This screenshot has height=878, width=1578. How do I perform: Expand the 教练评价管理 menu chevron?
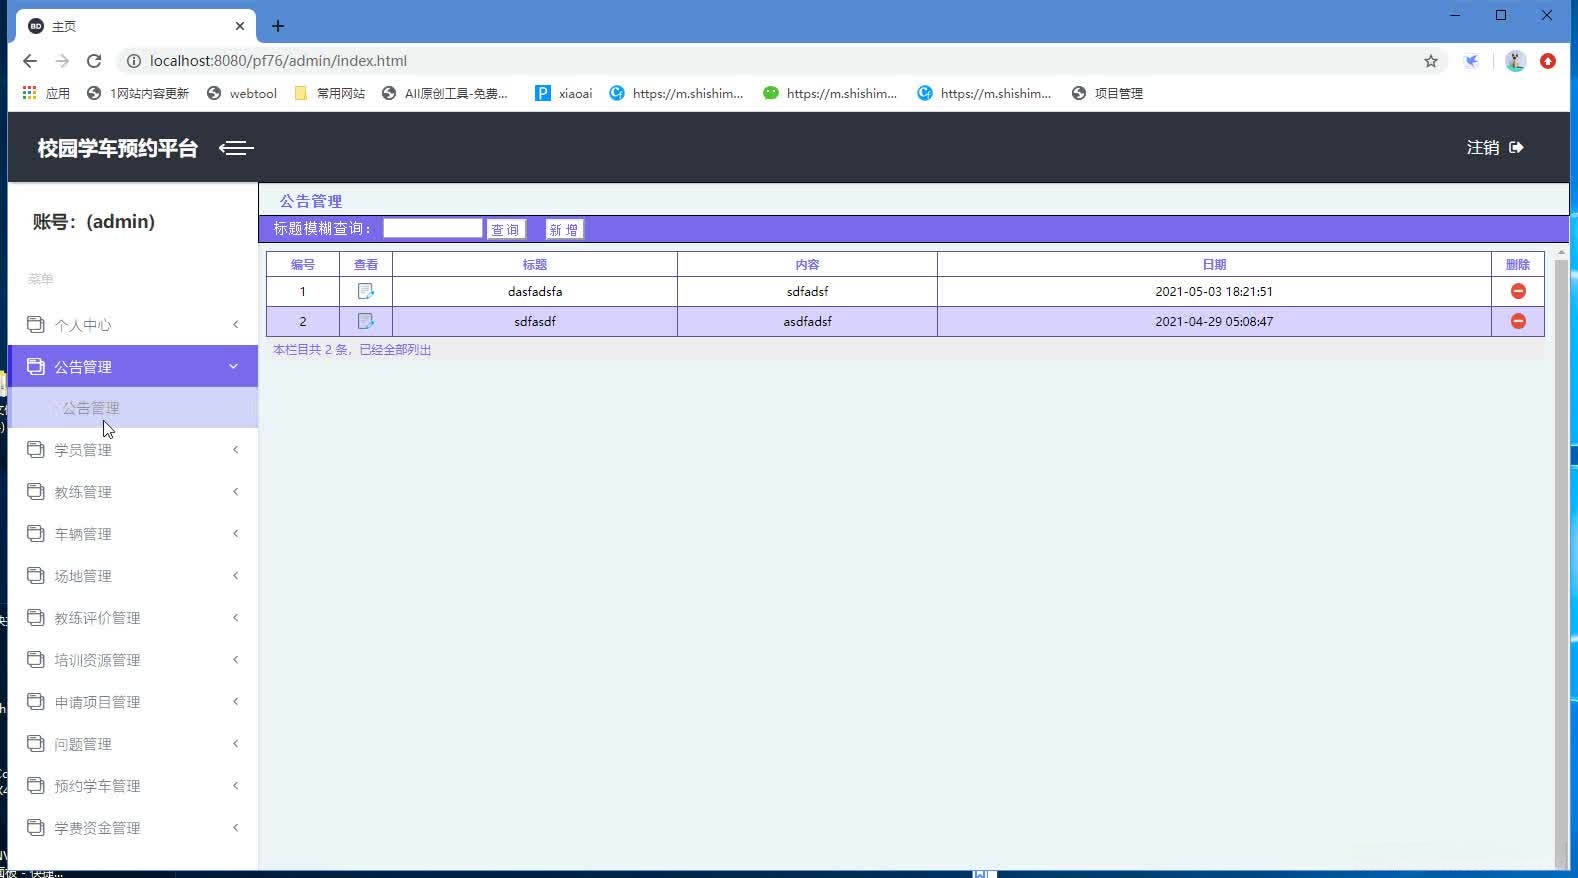coord(235,617)
